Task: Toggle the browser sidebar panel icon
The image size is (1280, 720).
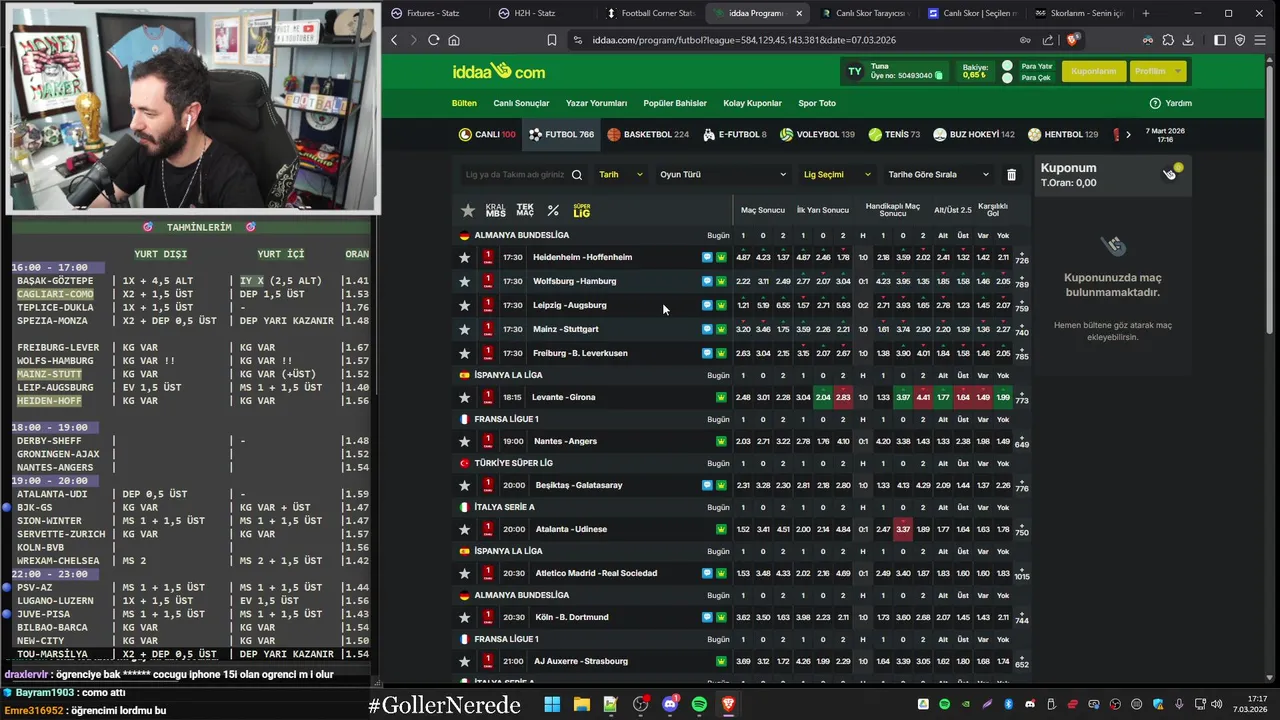Action: (x=1220, y=40)
